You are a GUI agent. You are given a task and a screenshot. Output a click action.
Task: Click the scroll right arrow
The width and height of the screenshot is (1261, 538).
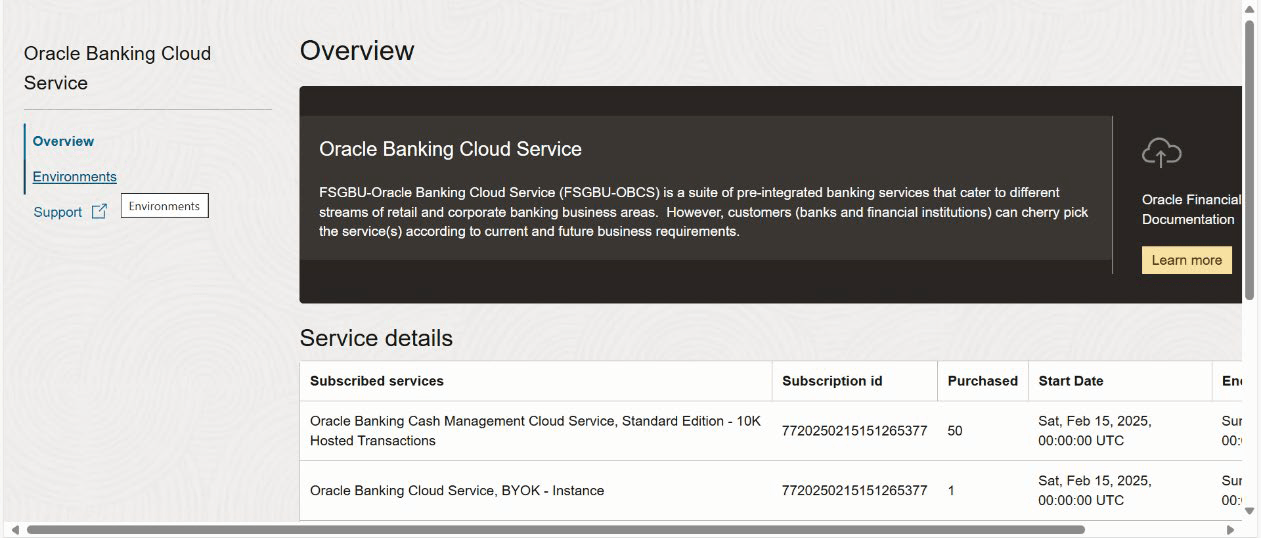[1230, 529]
